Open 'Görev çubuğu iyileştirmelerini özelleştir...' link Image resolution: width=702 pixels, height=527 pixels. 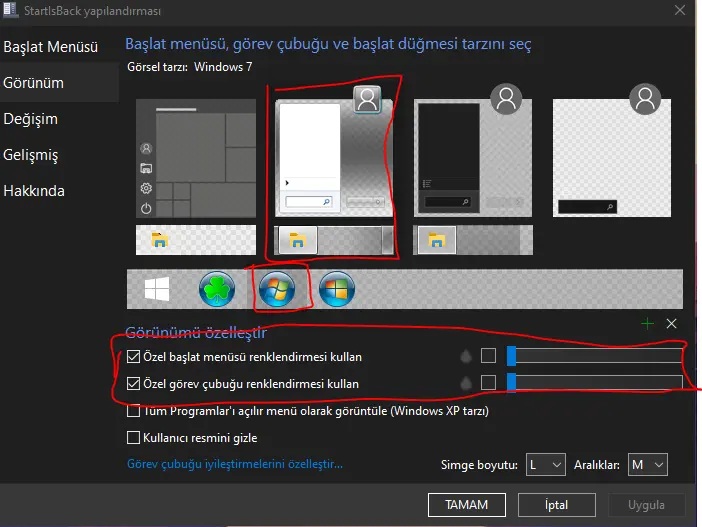click(x=235, y=464)
